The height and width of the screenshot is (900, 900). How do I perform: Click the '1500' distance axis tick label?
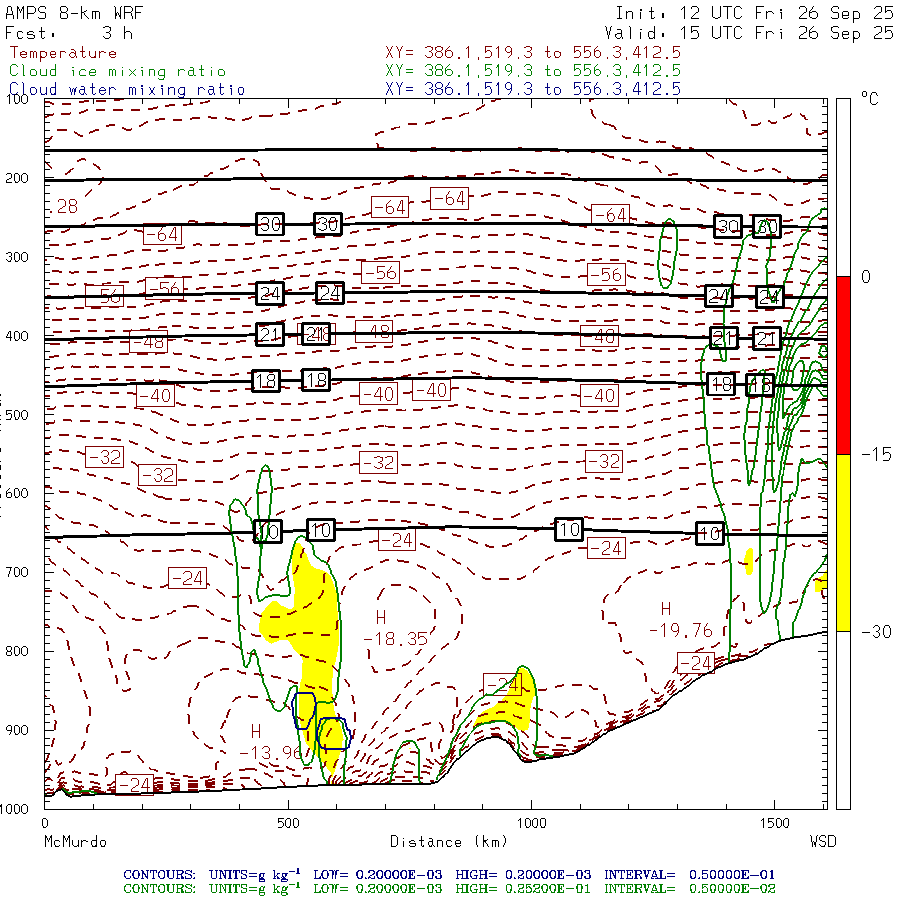coord(775,823)
